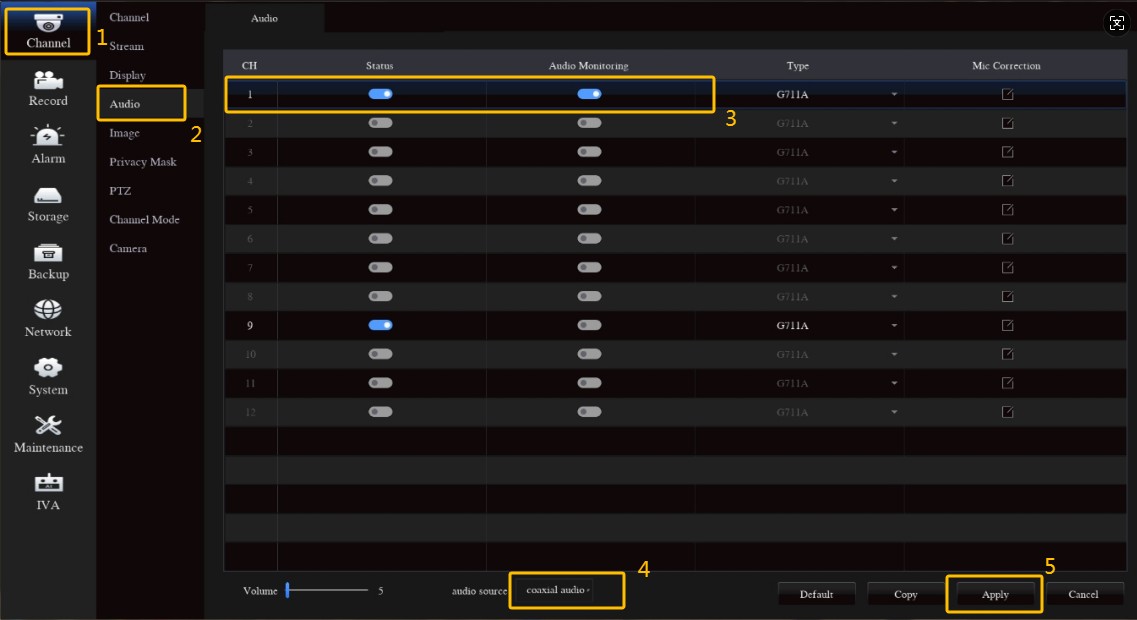Open the IVA analytics icon
1137x620 pixels.
click(48, 483)
